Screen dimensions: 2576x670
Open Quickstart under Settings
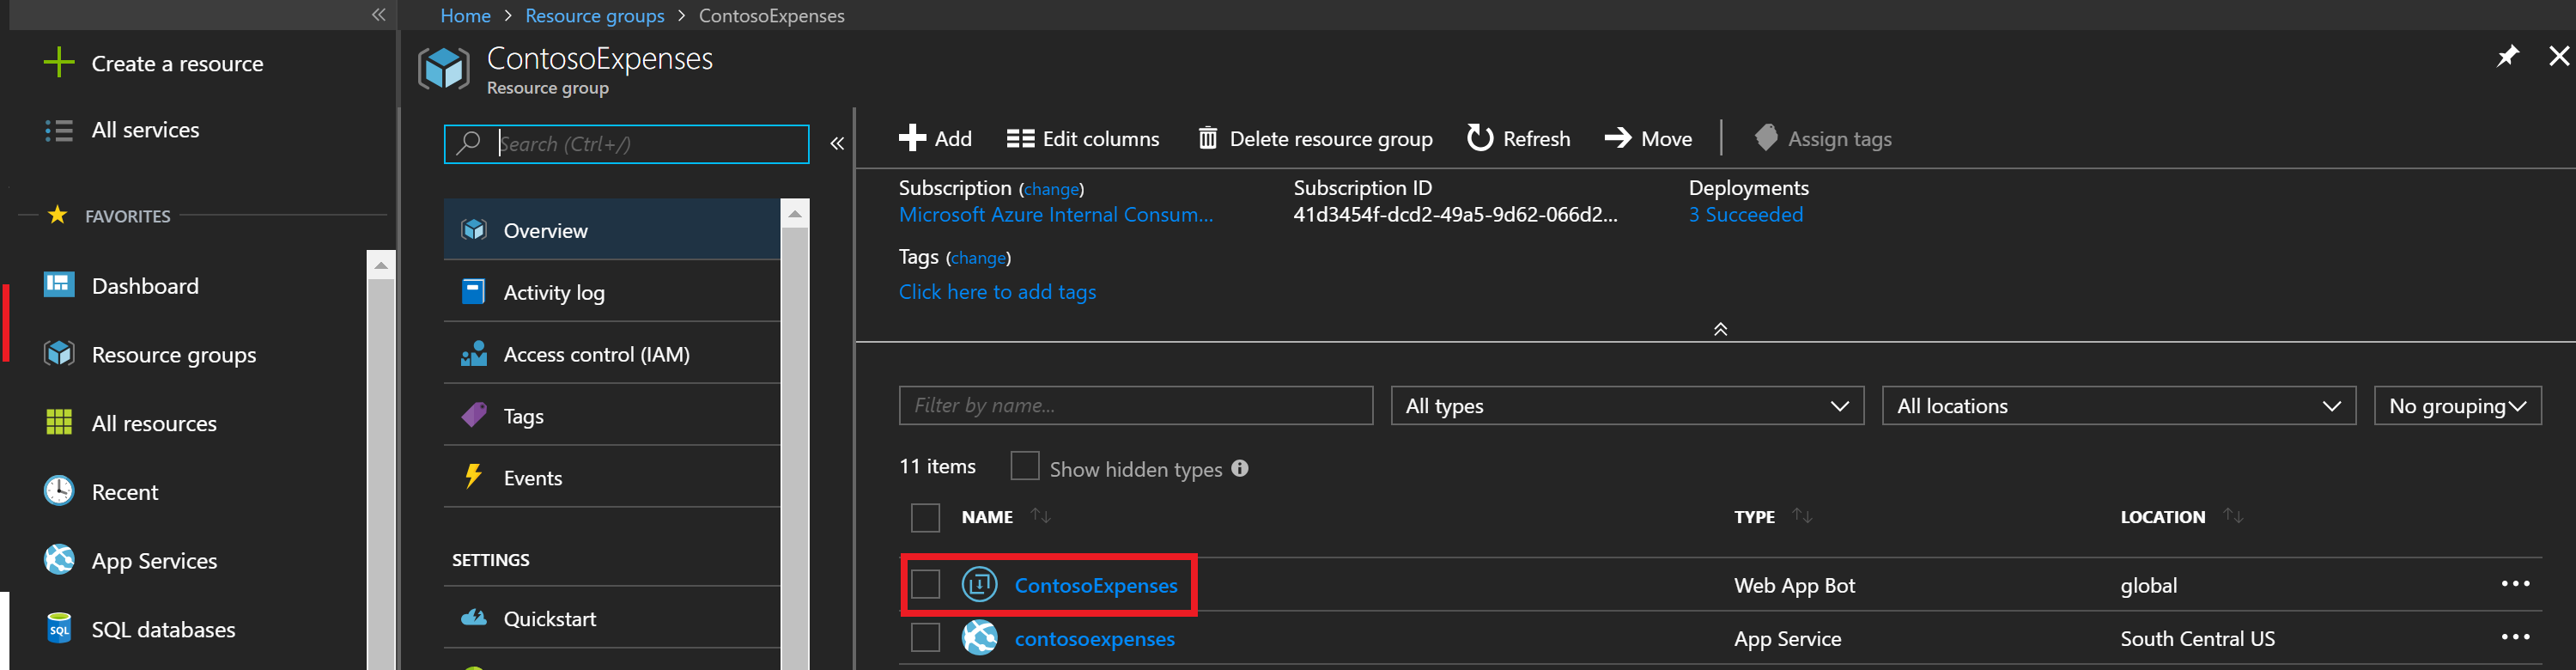[612, 618]
